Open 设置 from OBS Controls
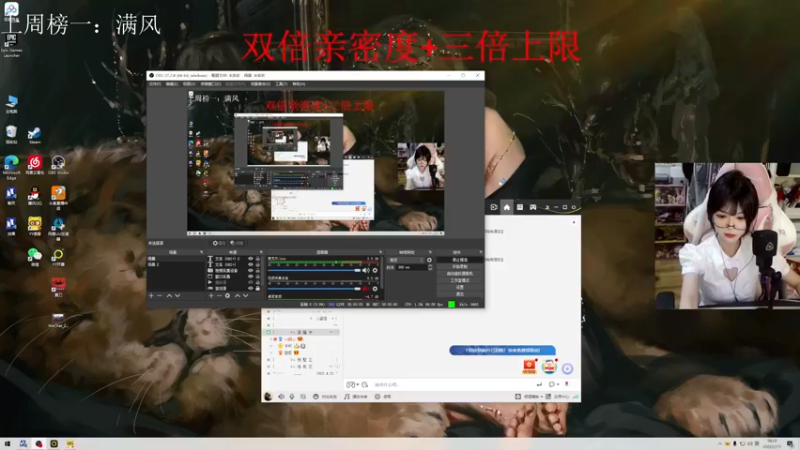 tap(460, 287)
